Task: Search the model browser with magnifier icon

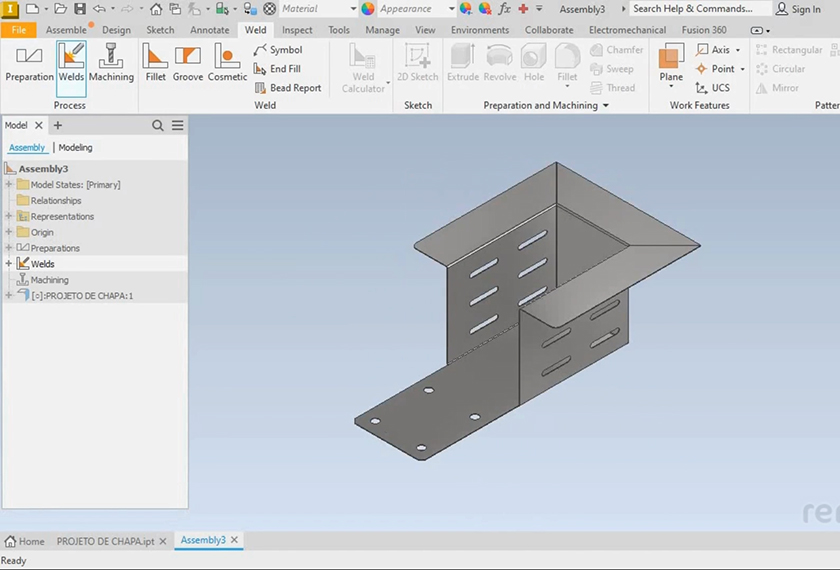Action: tap(158, 126)
